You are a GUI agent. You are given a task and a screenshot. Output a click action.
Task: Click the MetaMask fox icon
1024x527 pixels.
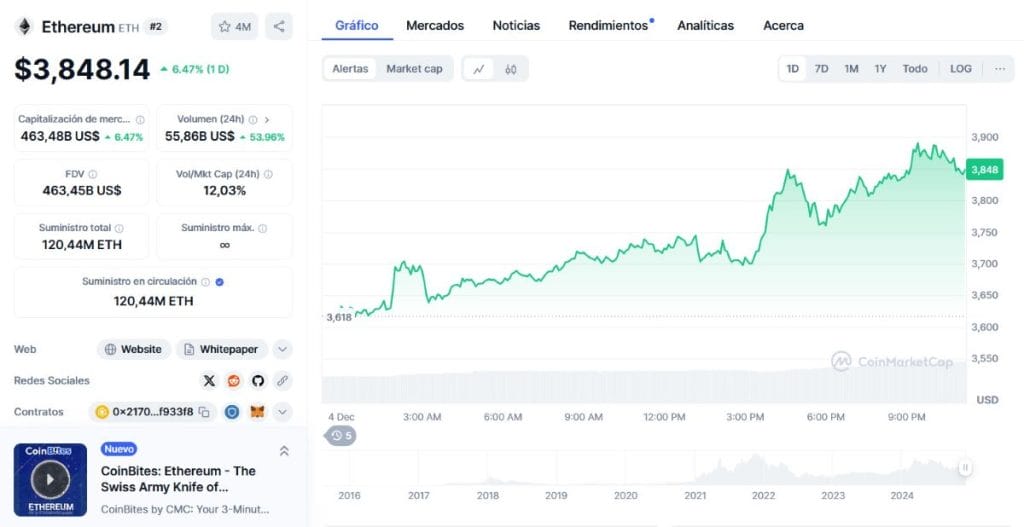tap(257, 412)
